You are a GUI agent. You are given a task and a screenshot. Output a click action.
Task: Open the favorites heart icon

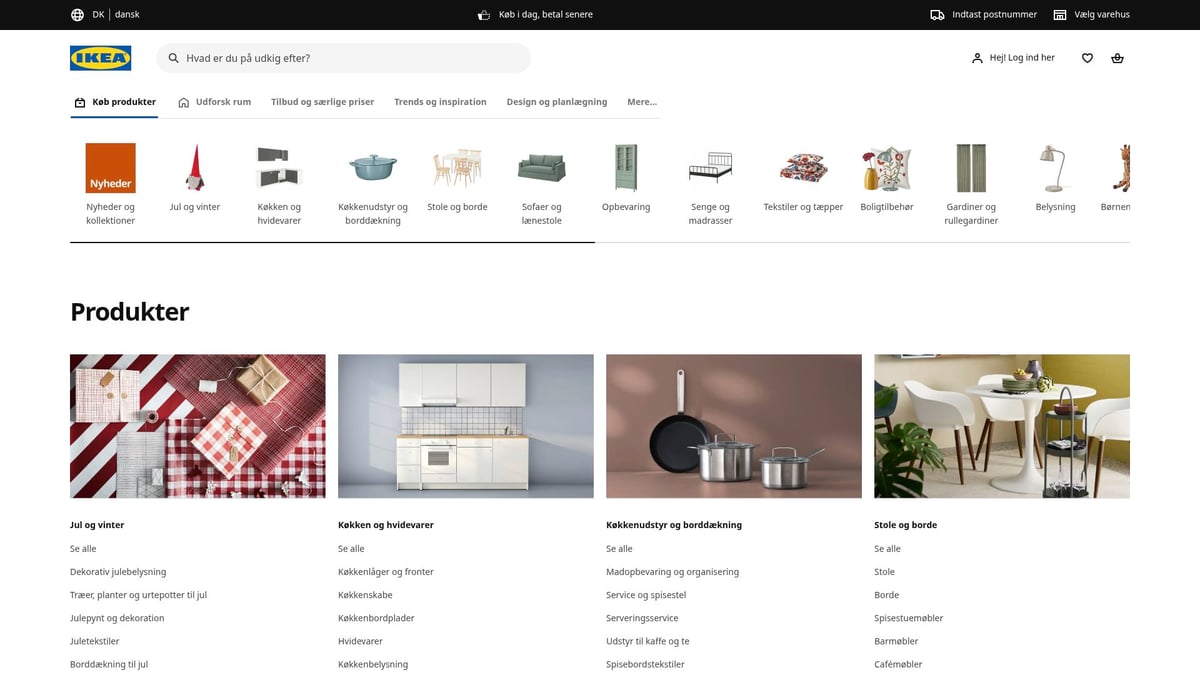tap(1087, 58)
